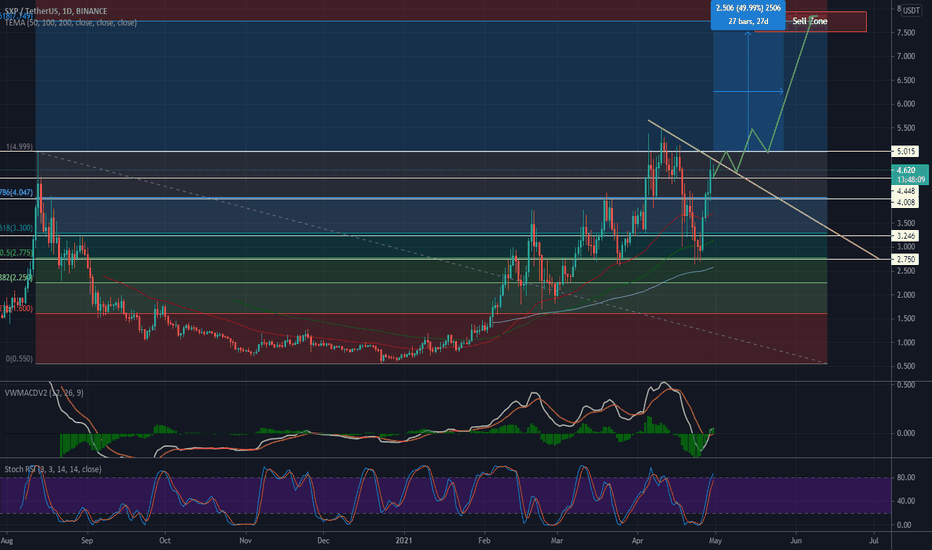The image size is (932, 550).
Task: Select the Fibonacci level label 0(0.550)
Action: pos(19,359)
